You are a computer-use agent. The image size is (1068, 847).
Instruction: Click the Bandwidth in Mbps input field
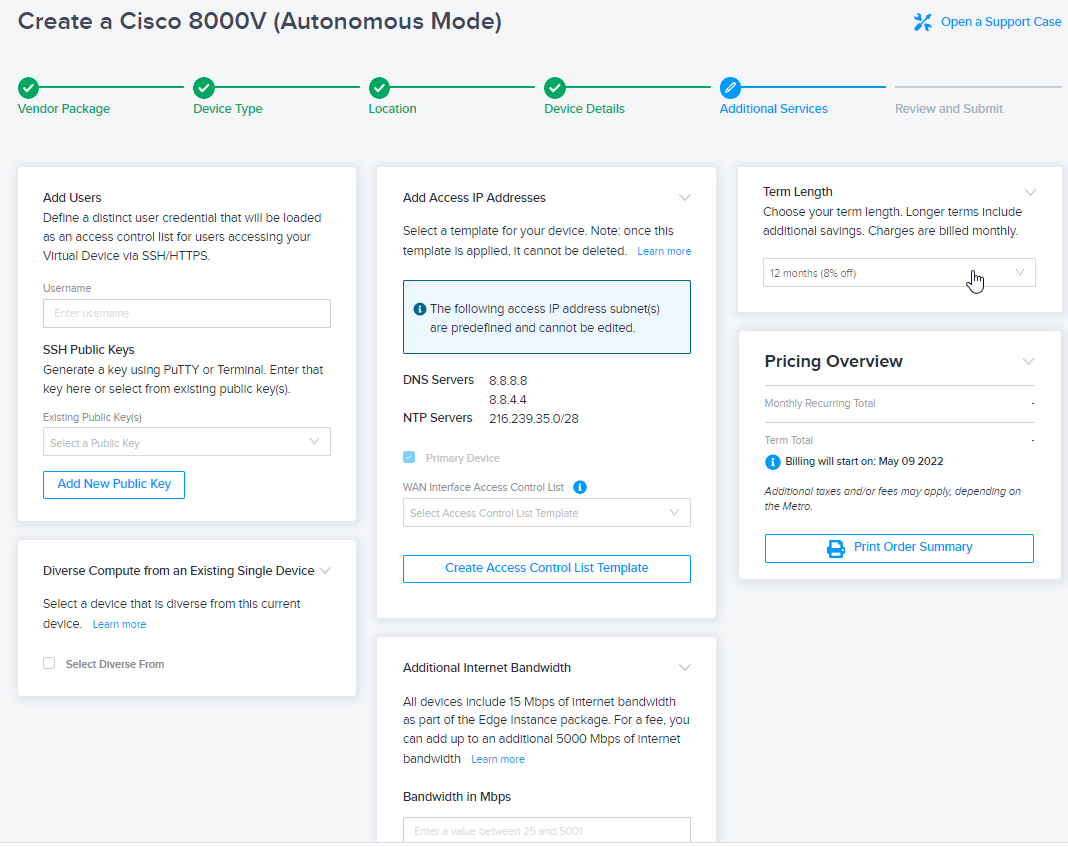click(x=546, y=830)
